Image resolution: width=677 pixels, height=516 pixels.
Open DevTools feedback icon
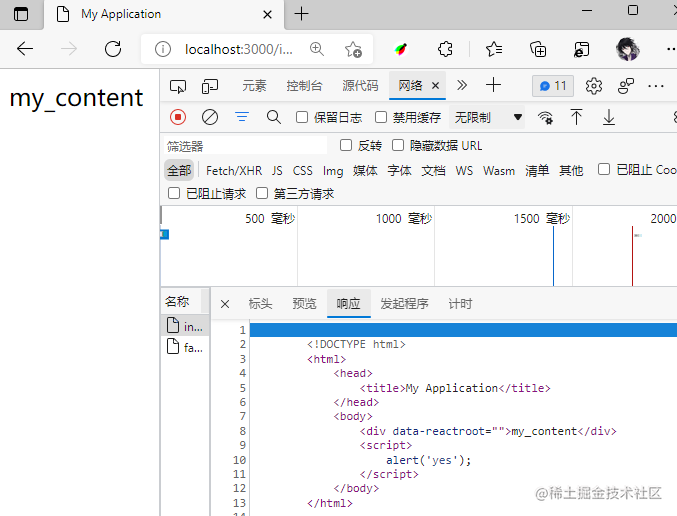tap(626, 86)
